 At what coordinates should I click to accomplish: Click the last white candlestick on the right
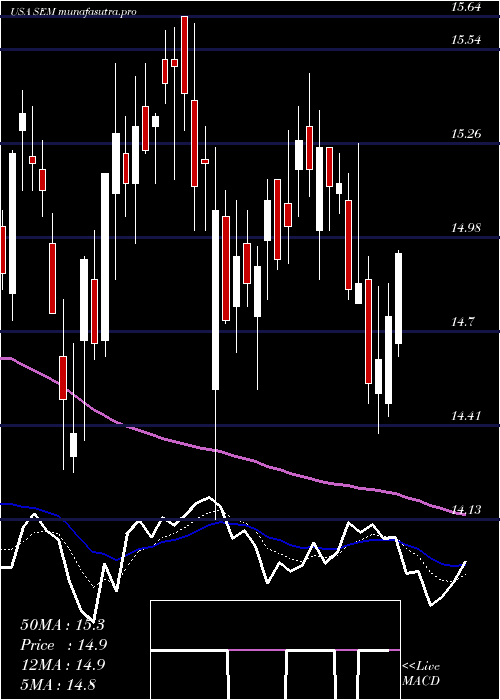(398, 298)
